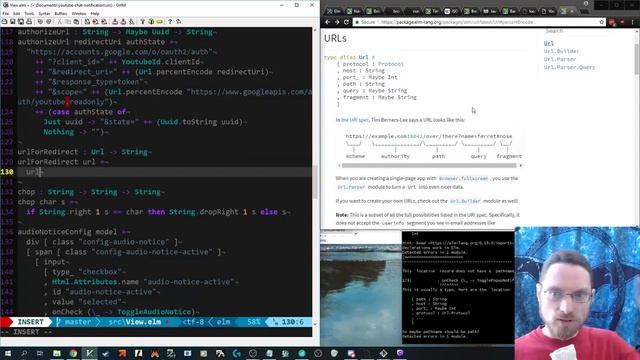Click the URLs heading on docs page
The width and height of the screenshot is (640, 360).
pyautogui.click(x=335, y=38)
